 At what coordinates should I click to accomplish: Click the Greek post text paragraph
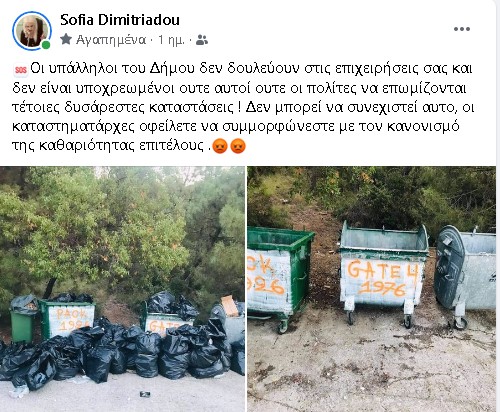tap(243, 107)
